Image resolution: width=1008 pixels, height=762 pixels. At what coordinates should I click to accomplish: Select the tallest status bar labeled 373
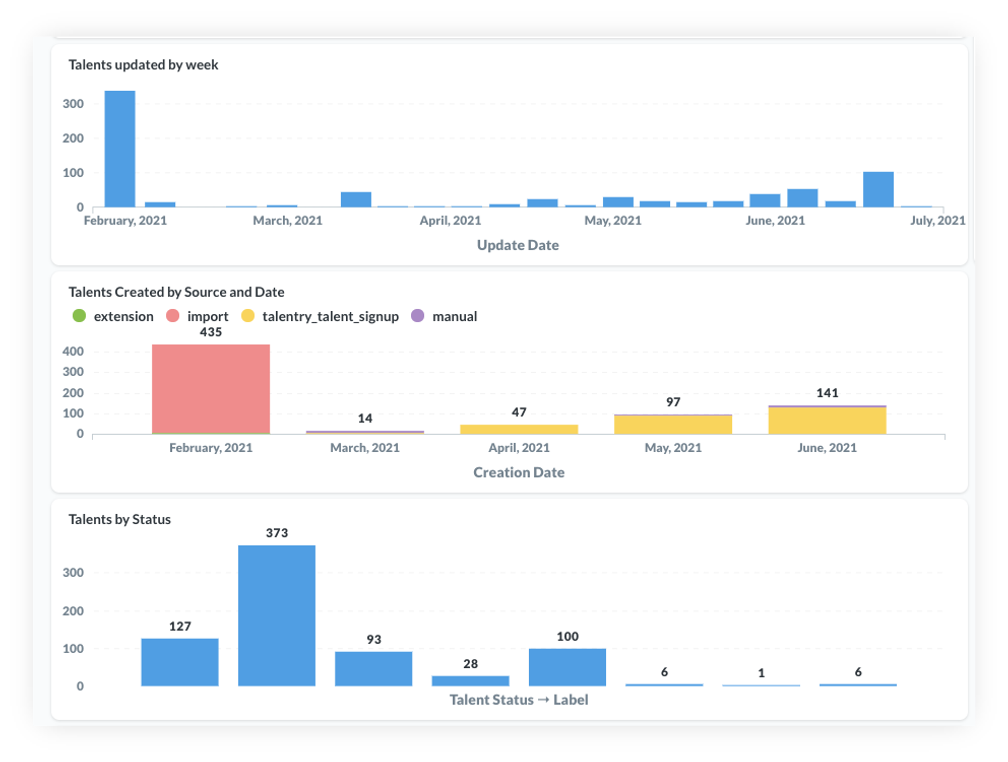[277, 615]
